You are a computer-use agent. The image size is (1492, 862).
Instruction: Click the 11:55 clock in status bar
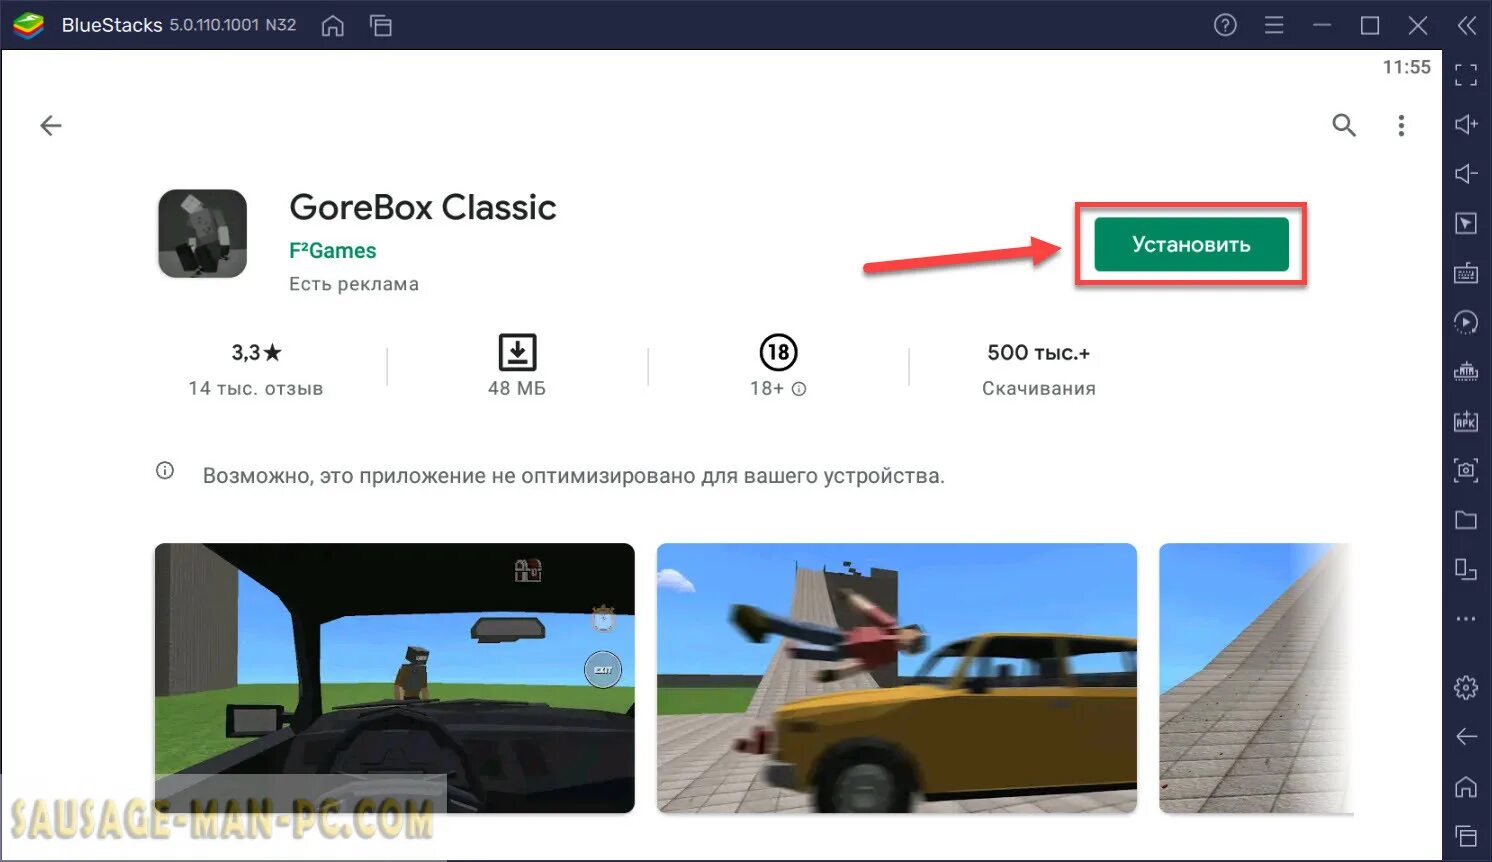click(x=1407, y=67)
